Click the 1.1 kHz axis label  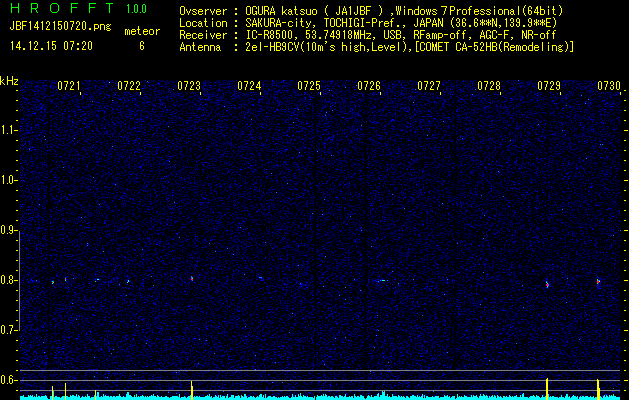click(x=8, y=130)
